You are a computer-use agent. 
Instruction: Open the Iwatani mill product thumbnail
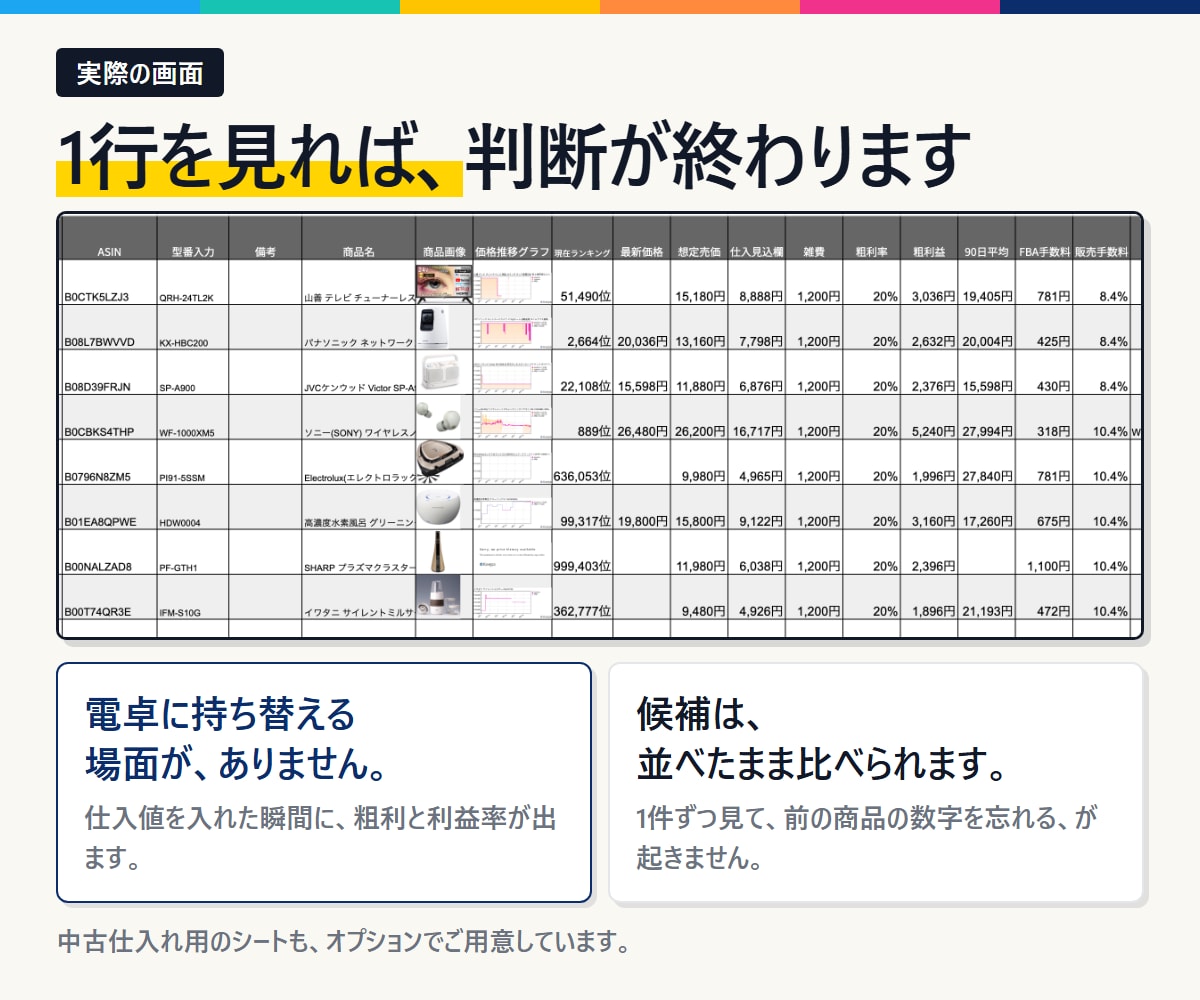point(439,595)
